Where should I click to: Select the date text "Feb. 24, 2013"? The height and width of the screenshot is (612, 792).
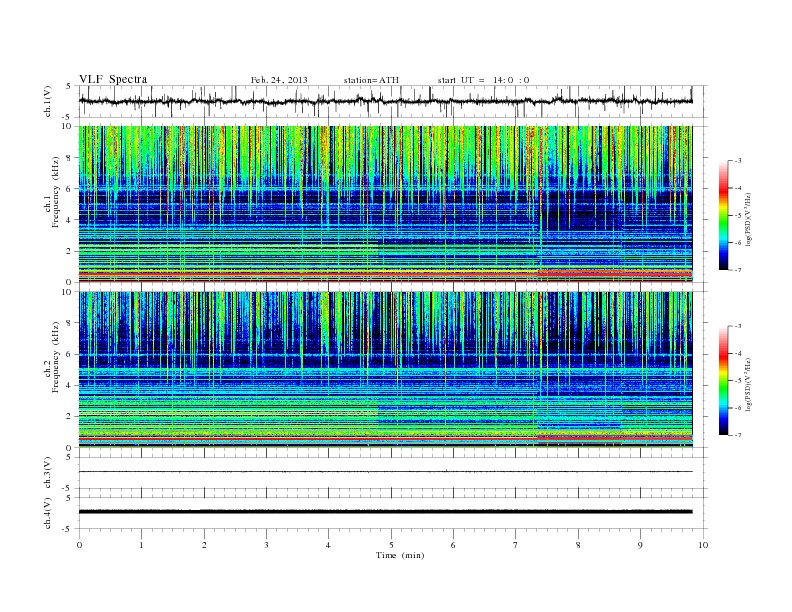coord(279,80)
